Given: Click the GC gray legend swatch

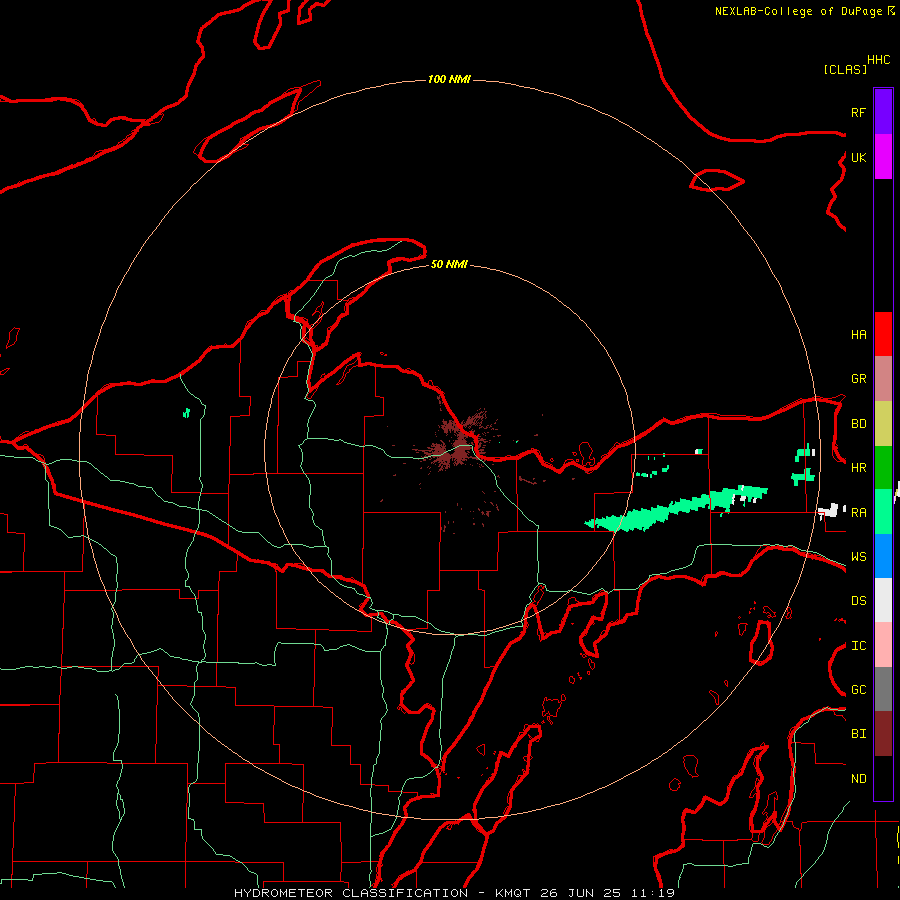Looking at the screenshot, I should coord(883,689).
